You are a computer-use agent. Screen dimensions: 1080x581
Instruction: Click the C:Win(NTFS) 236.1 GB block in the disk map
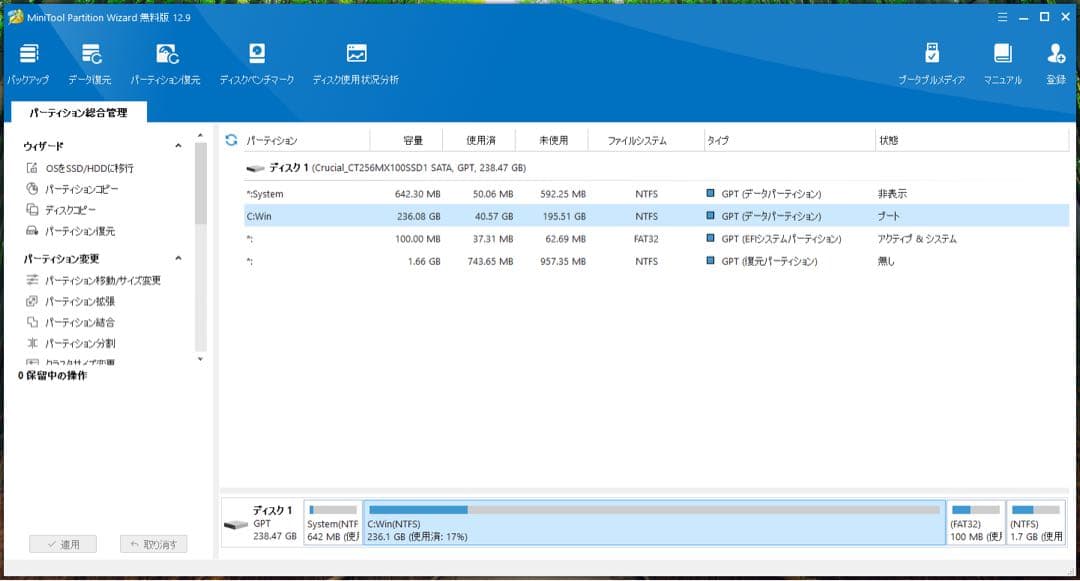pyautogui.click(x=654, y=523)
